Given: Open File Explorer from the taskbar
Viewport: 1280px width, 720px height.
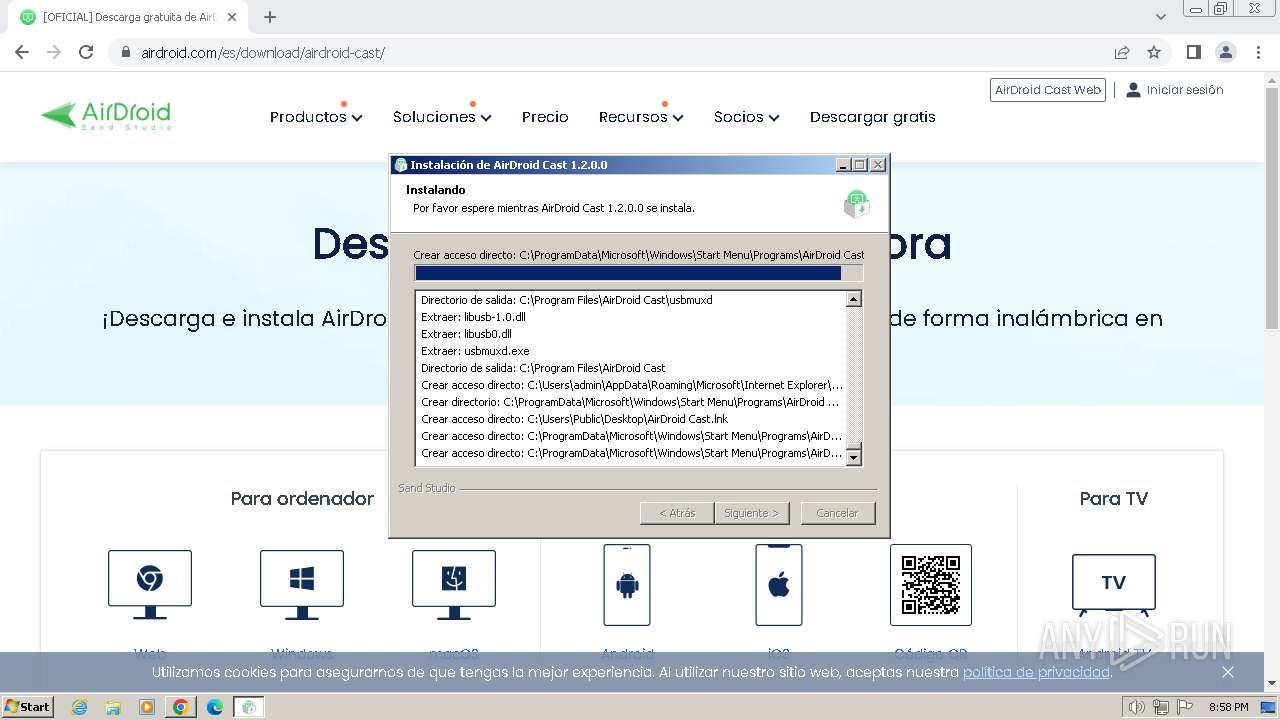Looking at the screenshot, I should (113, 707).
